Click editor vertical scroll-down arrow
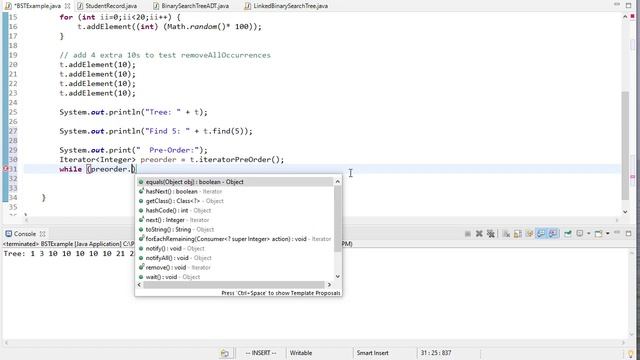Viewport: 640px width, 360px height. (625, 211)
